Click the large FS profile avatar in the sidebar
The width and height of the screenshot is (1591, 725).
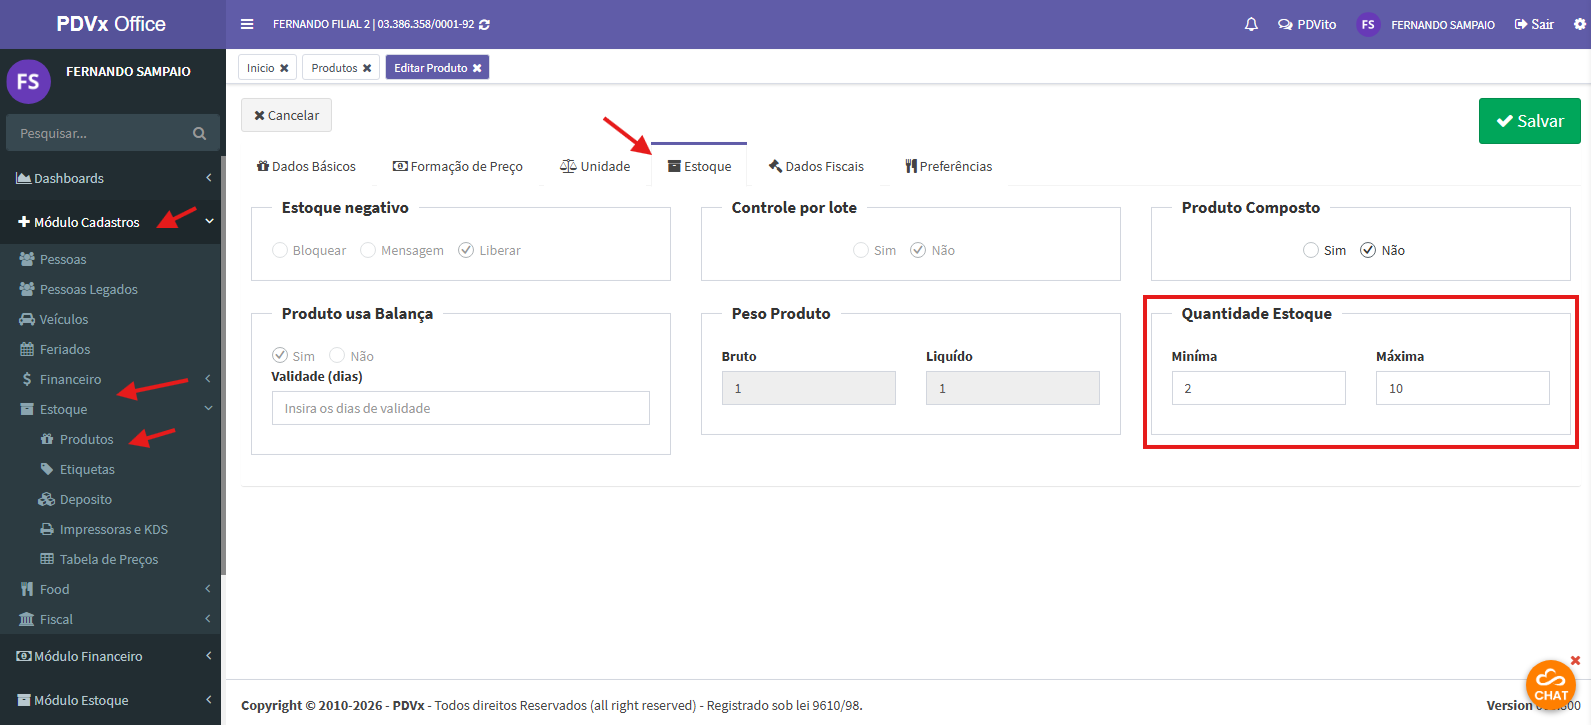click(28, 82)
